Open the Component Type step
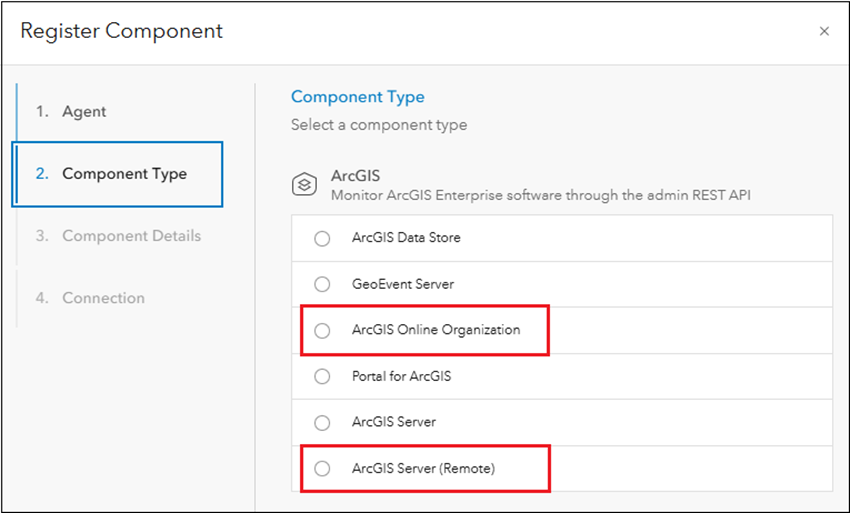This screenshot has width=850, height=513. (124, 174)
